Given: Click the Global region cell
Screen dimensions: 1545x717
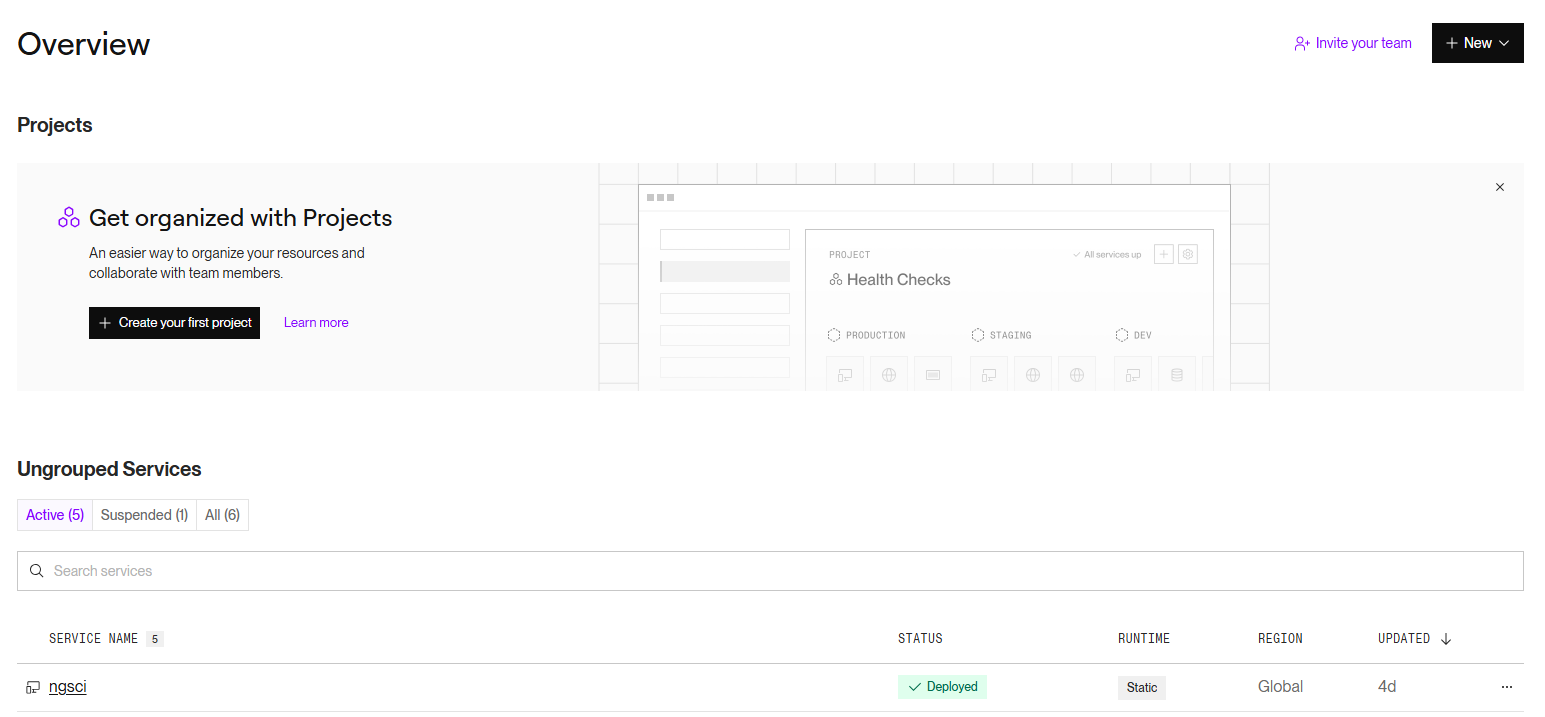Looking at the screenshot, I should [1280, 687].
